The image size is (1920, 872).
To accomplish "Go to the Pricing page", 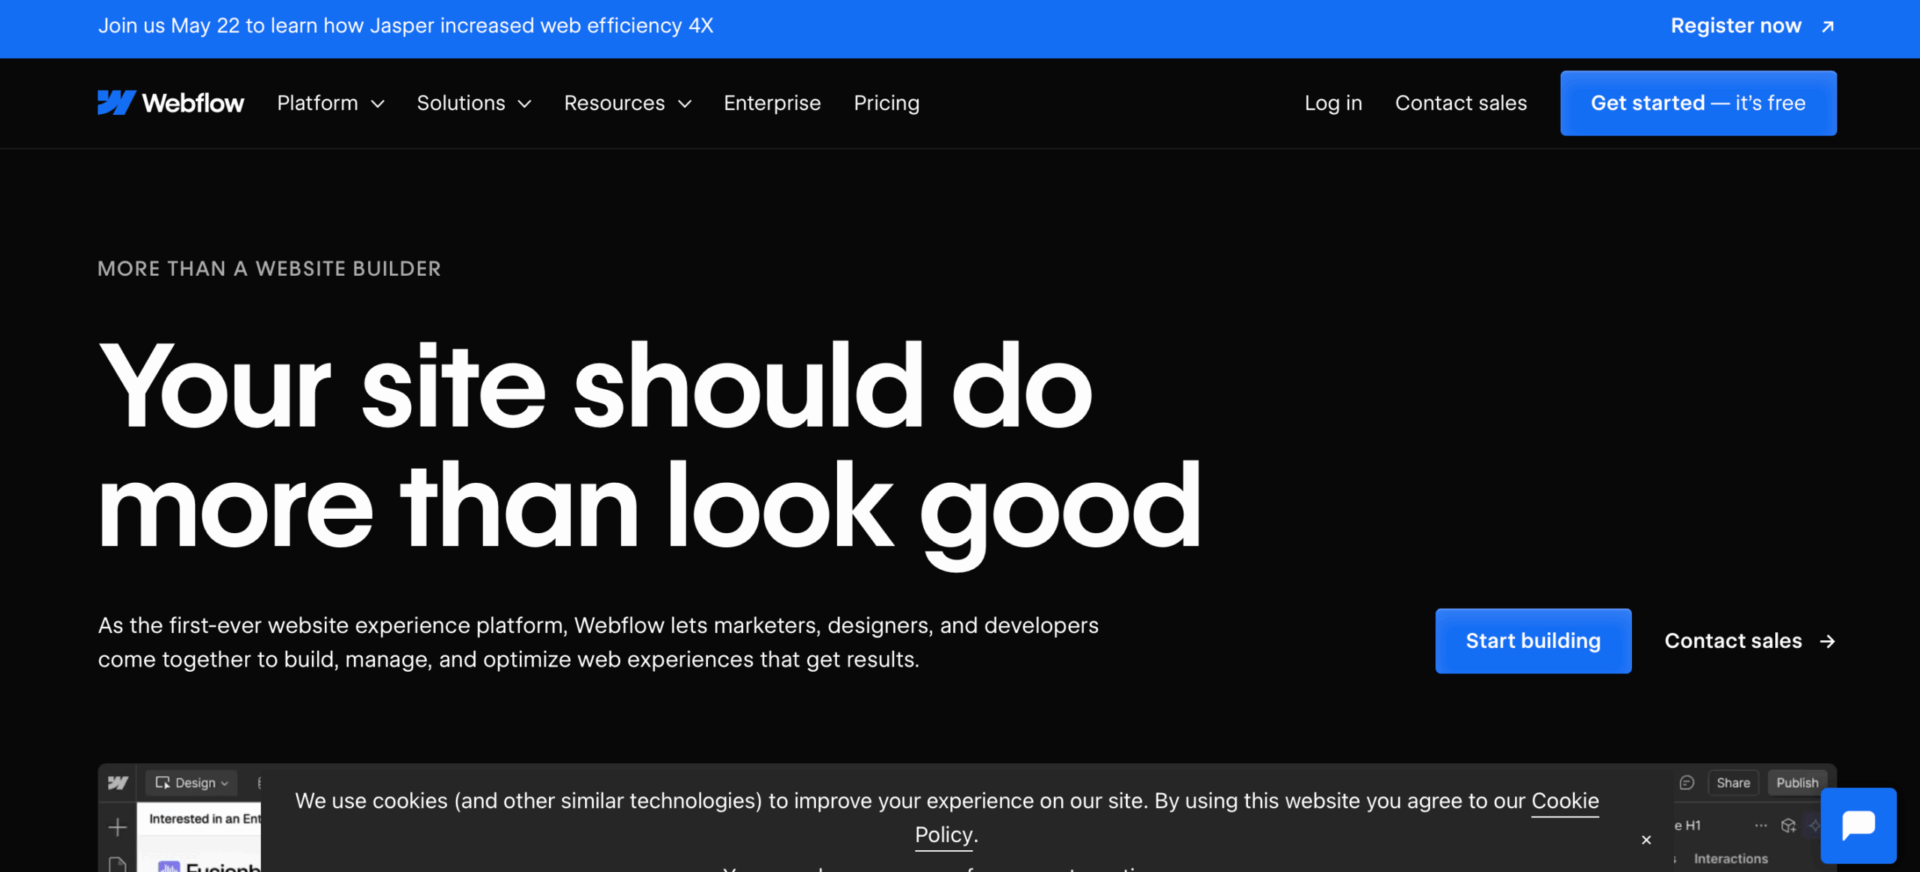I will (x=886, y=103).
